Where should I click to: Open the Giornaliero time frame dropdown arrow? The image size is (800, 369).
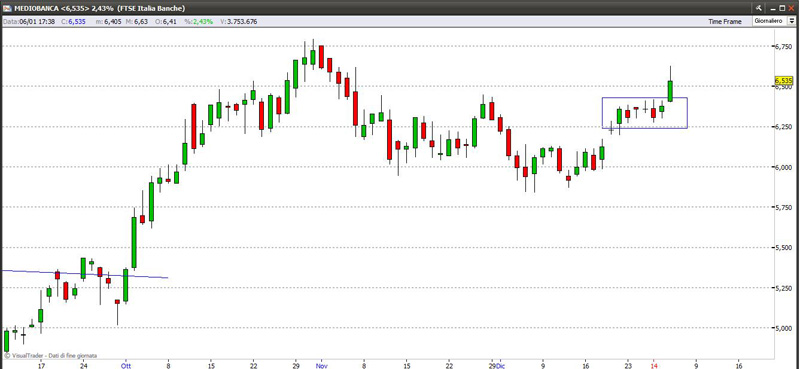coord(791,21)
